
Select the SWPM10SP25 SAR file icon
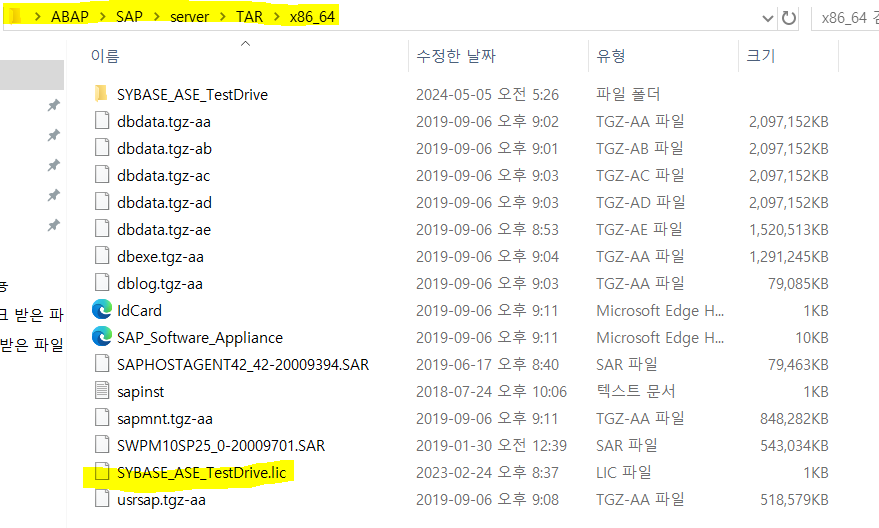click(102, 444)
